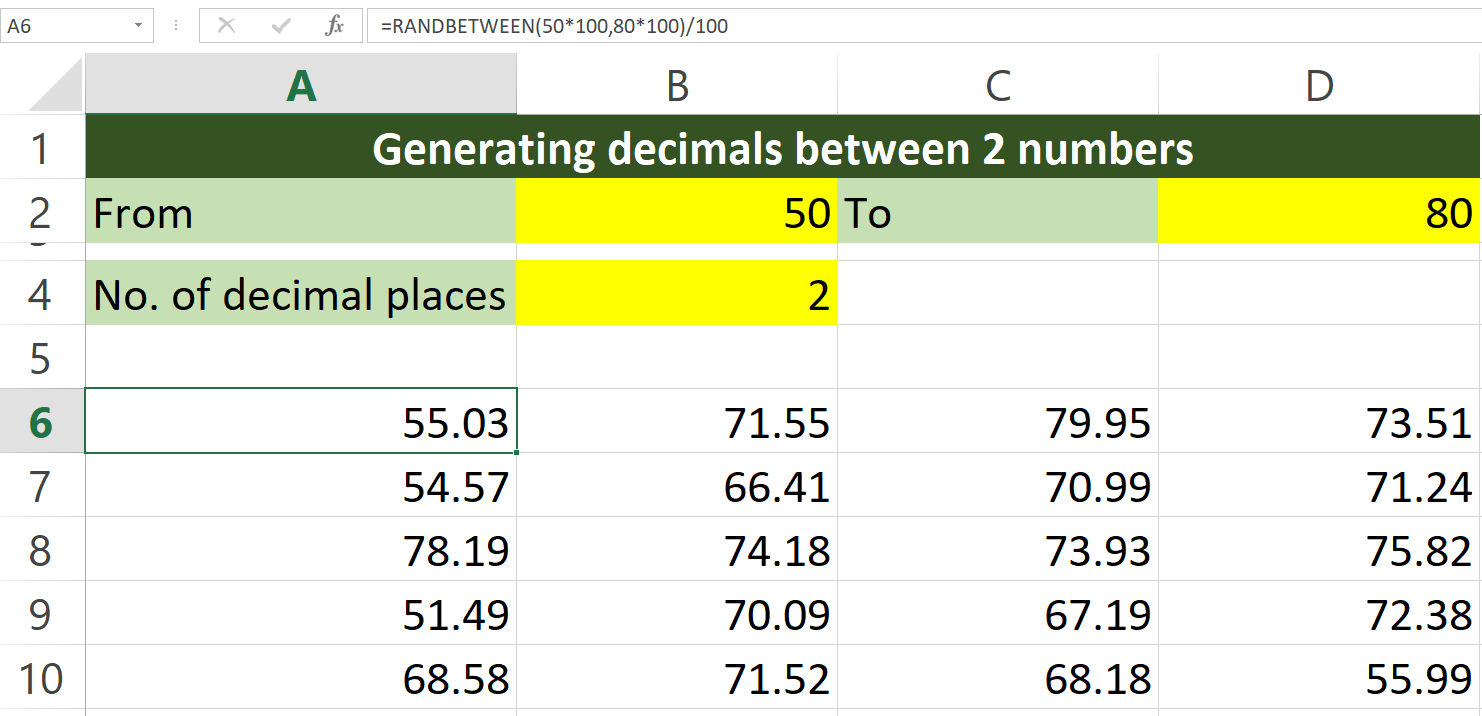Select the cell labeled To
The height and width of the screenshot is (716, 1482).
pos(997,212)
